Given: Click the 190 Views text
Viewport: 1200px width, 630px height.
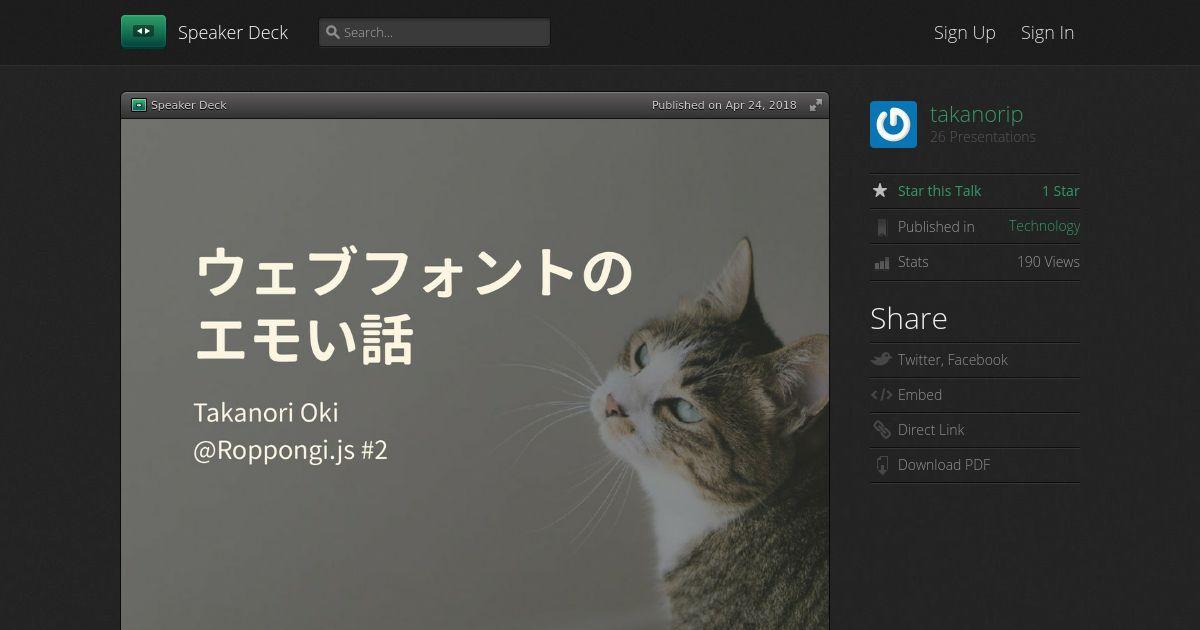Looking at the screenshot, I should [1048, 262].
